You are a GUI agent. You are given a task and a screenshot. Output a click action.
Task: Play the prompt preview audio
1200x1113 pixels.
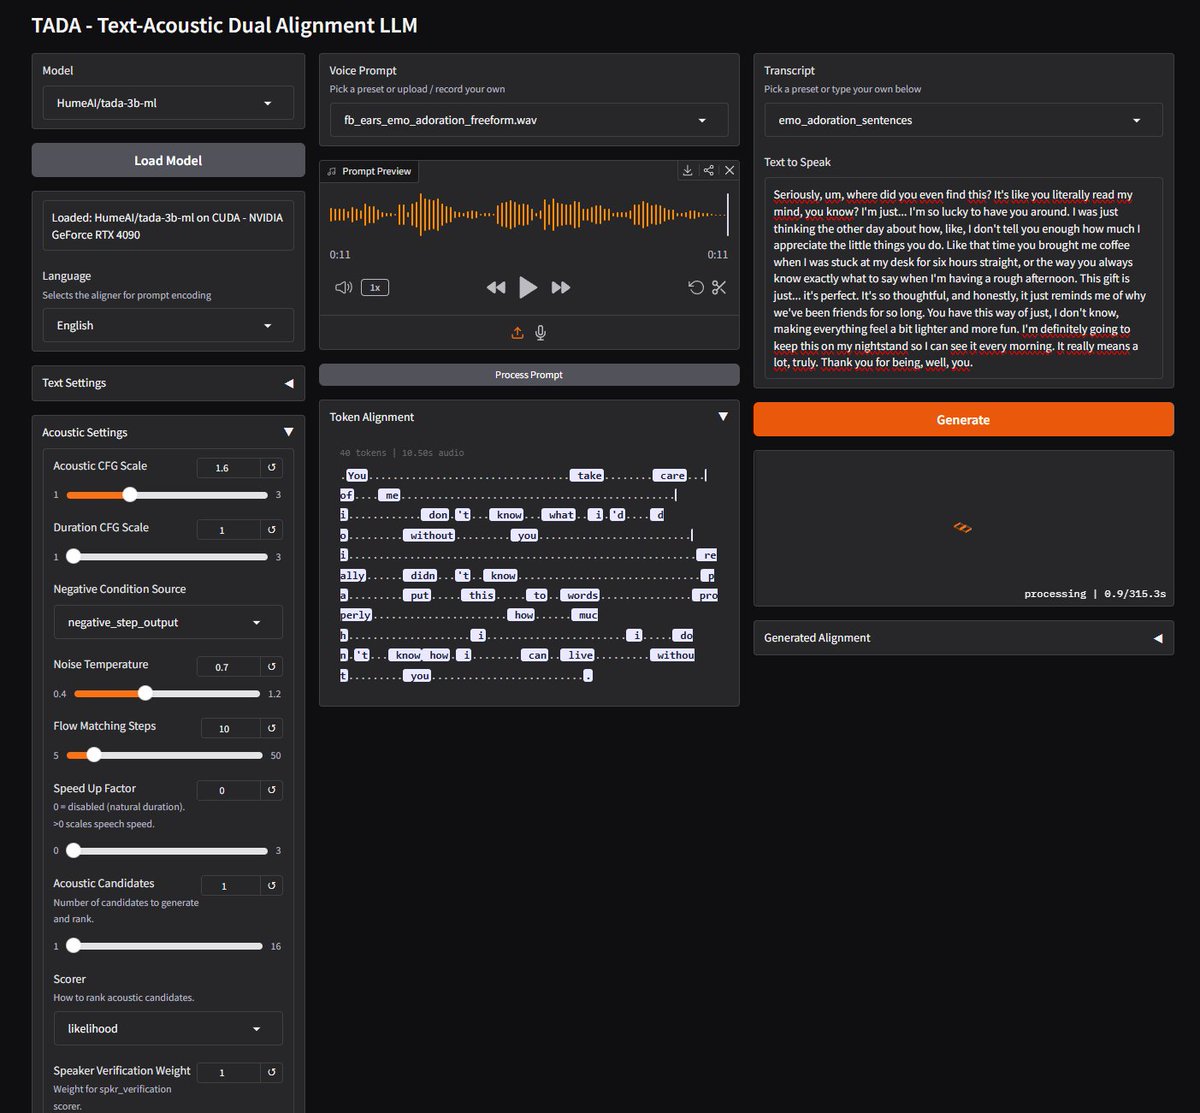[528, 288]
